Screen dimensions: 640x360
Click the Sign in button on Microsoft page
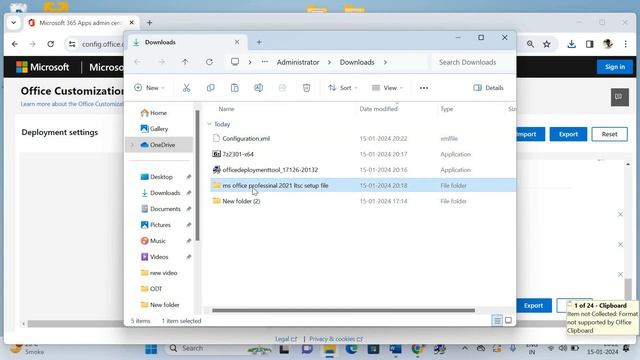(x=615, y=67)
